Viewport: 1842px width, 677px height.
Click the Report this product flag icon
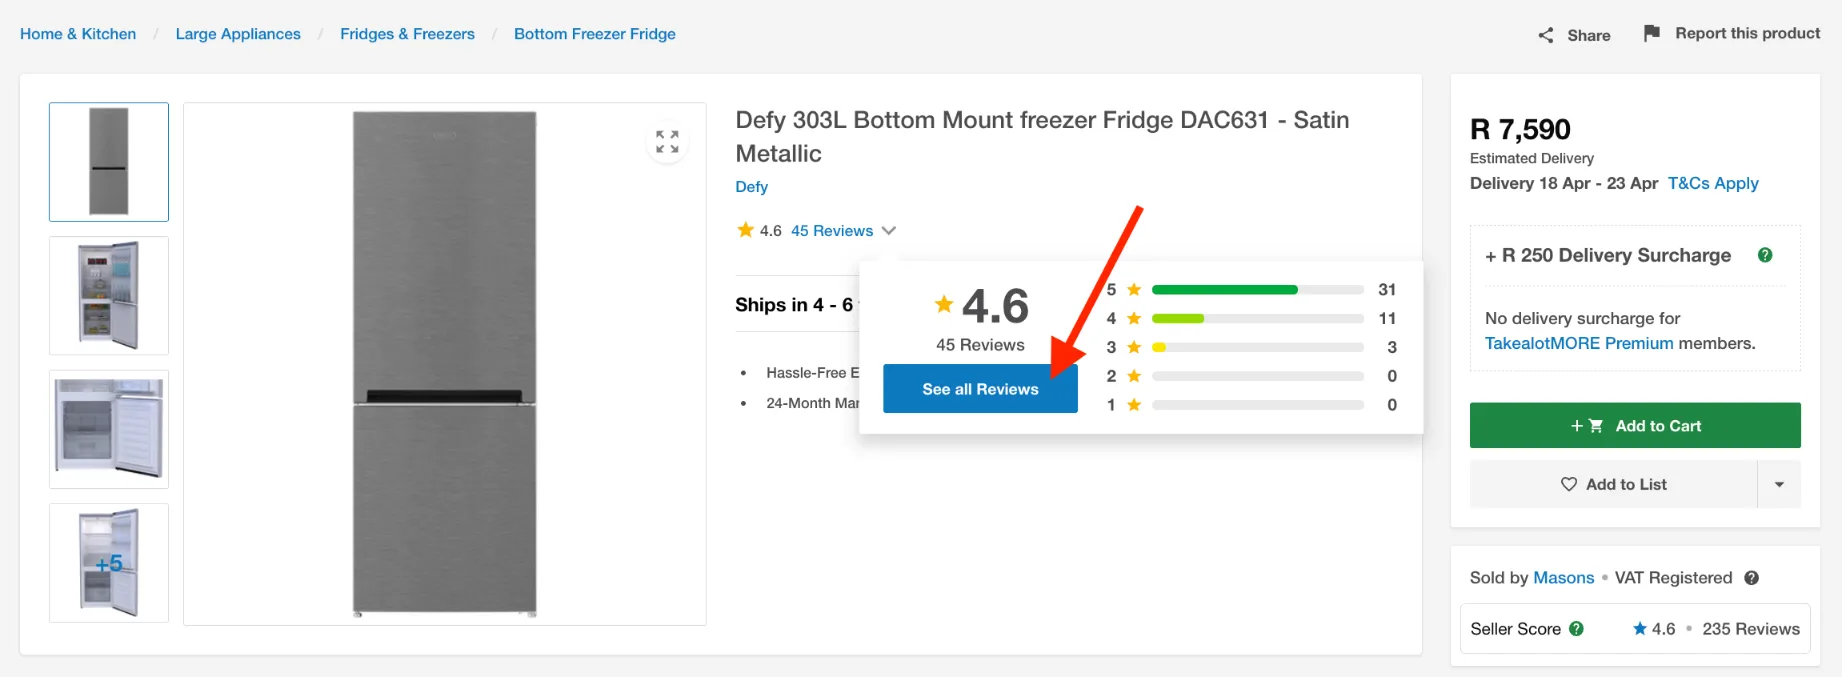1652,32
